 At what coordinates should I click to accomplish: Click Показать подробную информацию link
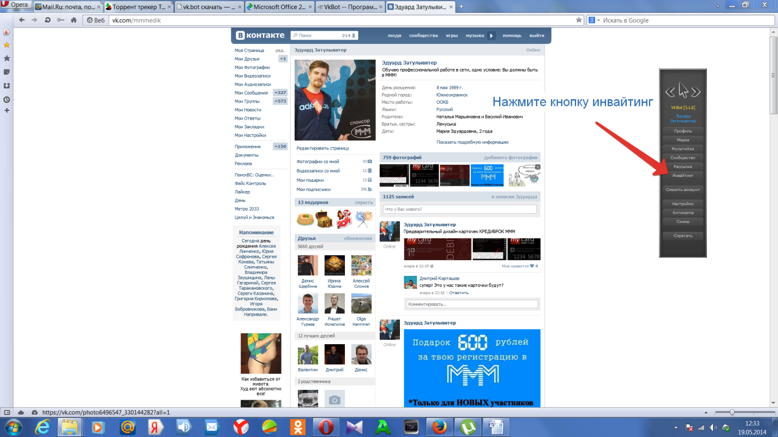click(x=472, y=142)
